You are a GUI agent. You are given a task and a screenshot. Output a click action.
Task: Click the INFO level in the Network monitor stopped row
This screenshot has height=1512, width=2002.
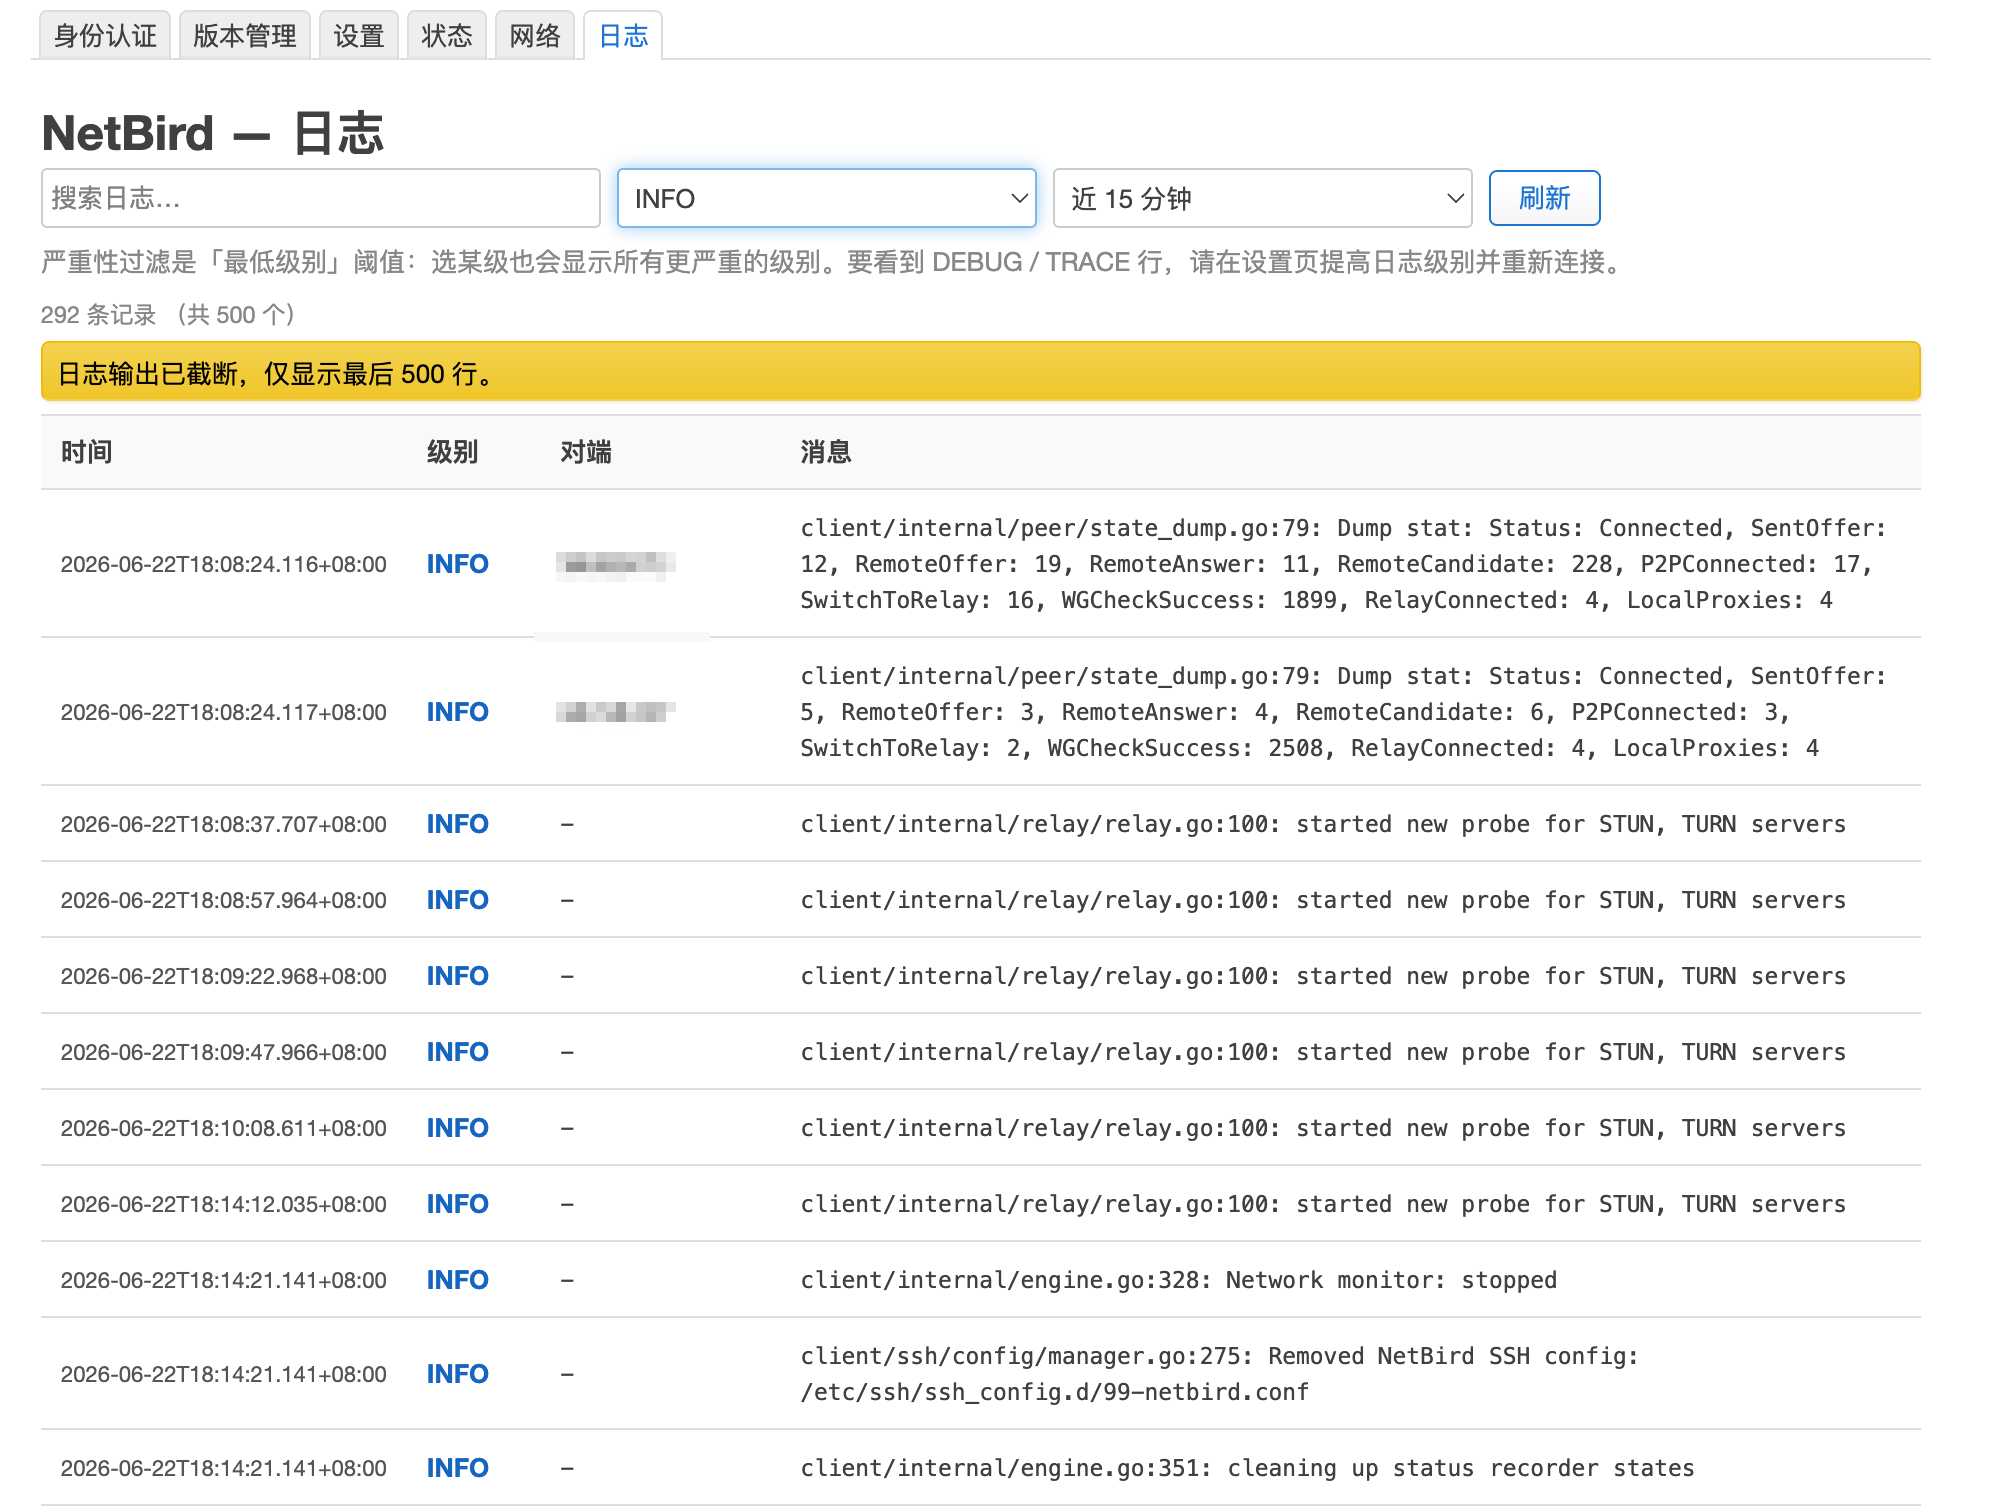click(x=458, y=1280)
